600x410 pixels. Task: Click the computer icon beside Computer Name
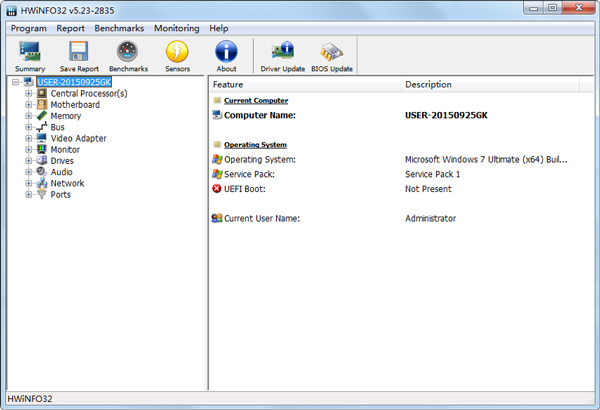(217, 114)
